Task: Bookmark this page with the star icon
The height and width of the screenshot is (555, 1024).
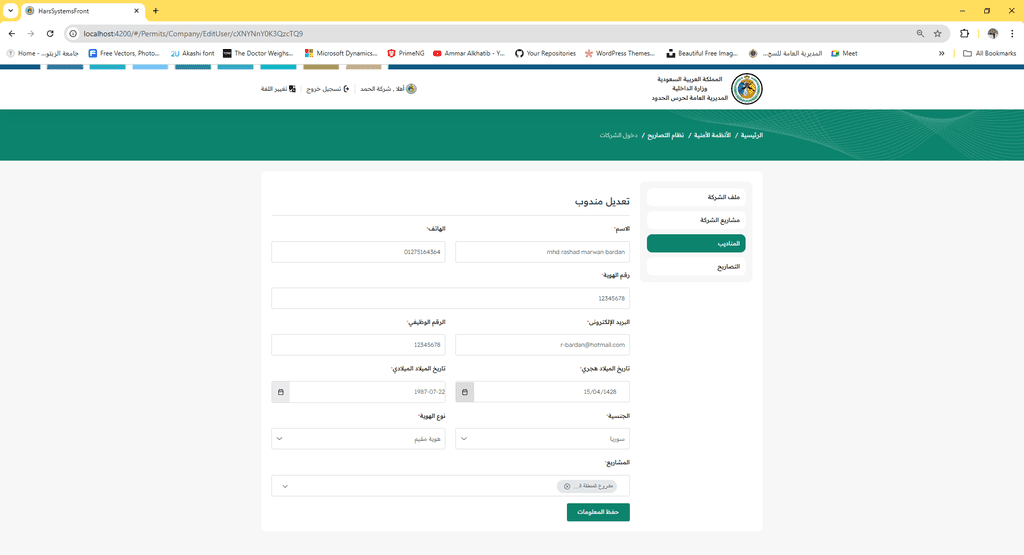Action: pyautogui.click(x=938, y=33)
